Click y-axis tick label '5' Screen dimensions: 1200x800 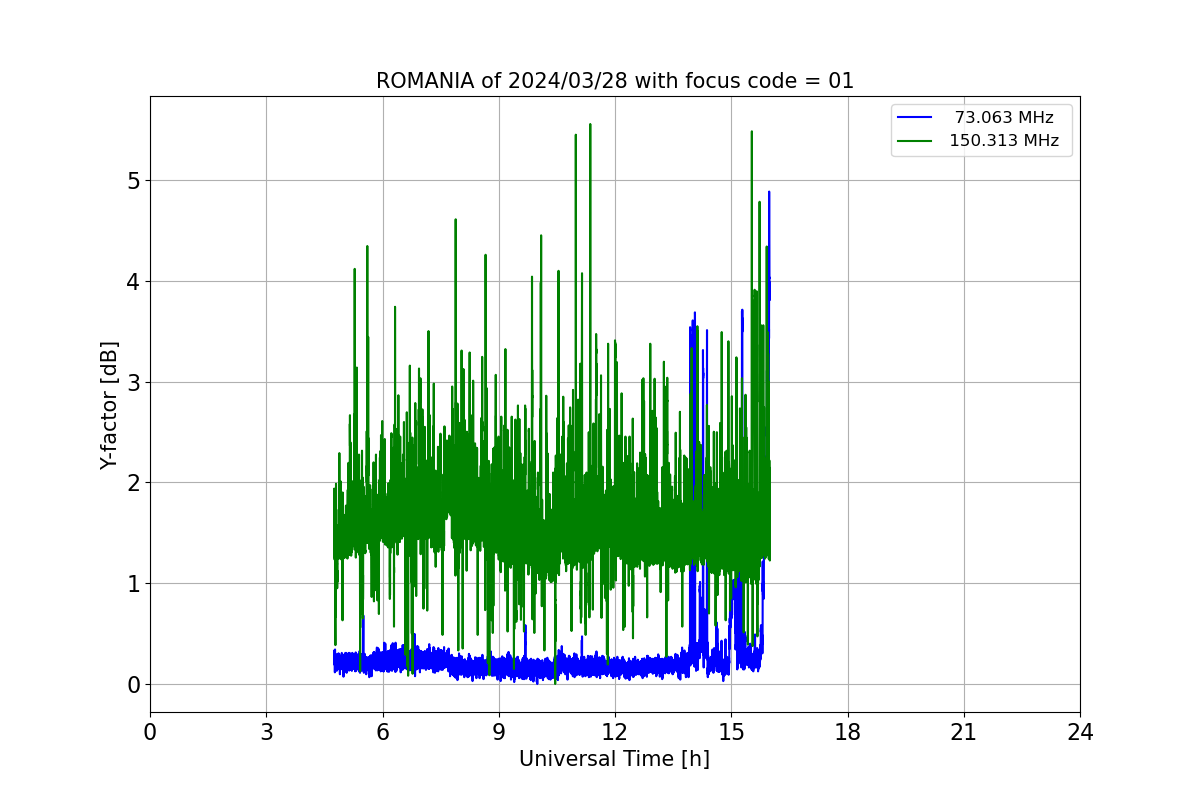click(x=133, y=181)
